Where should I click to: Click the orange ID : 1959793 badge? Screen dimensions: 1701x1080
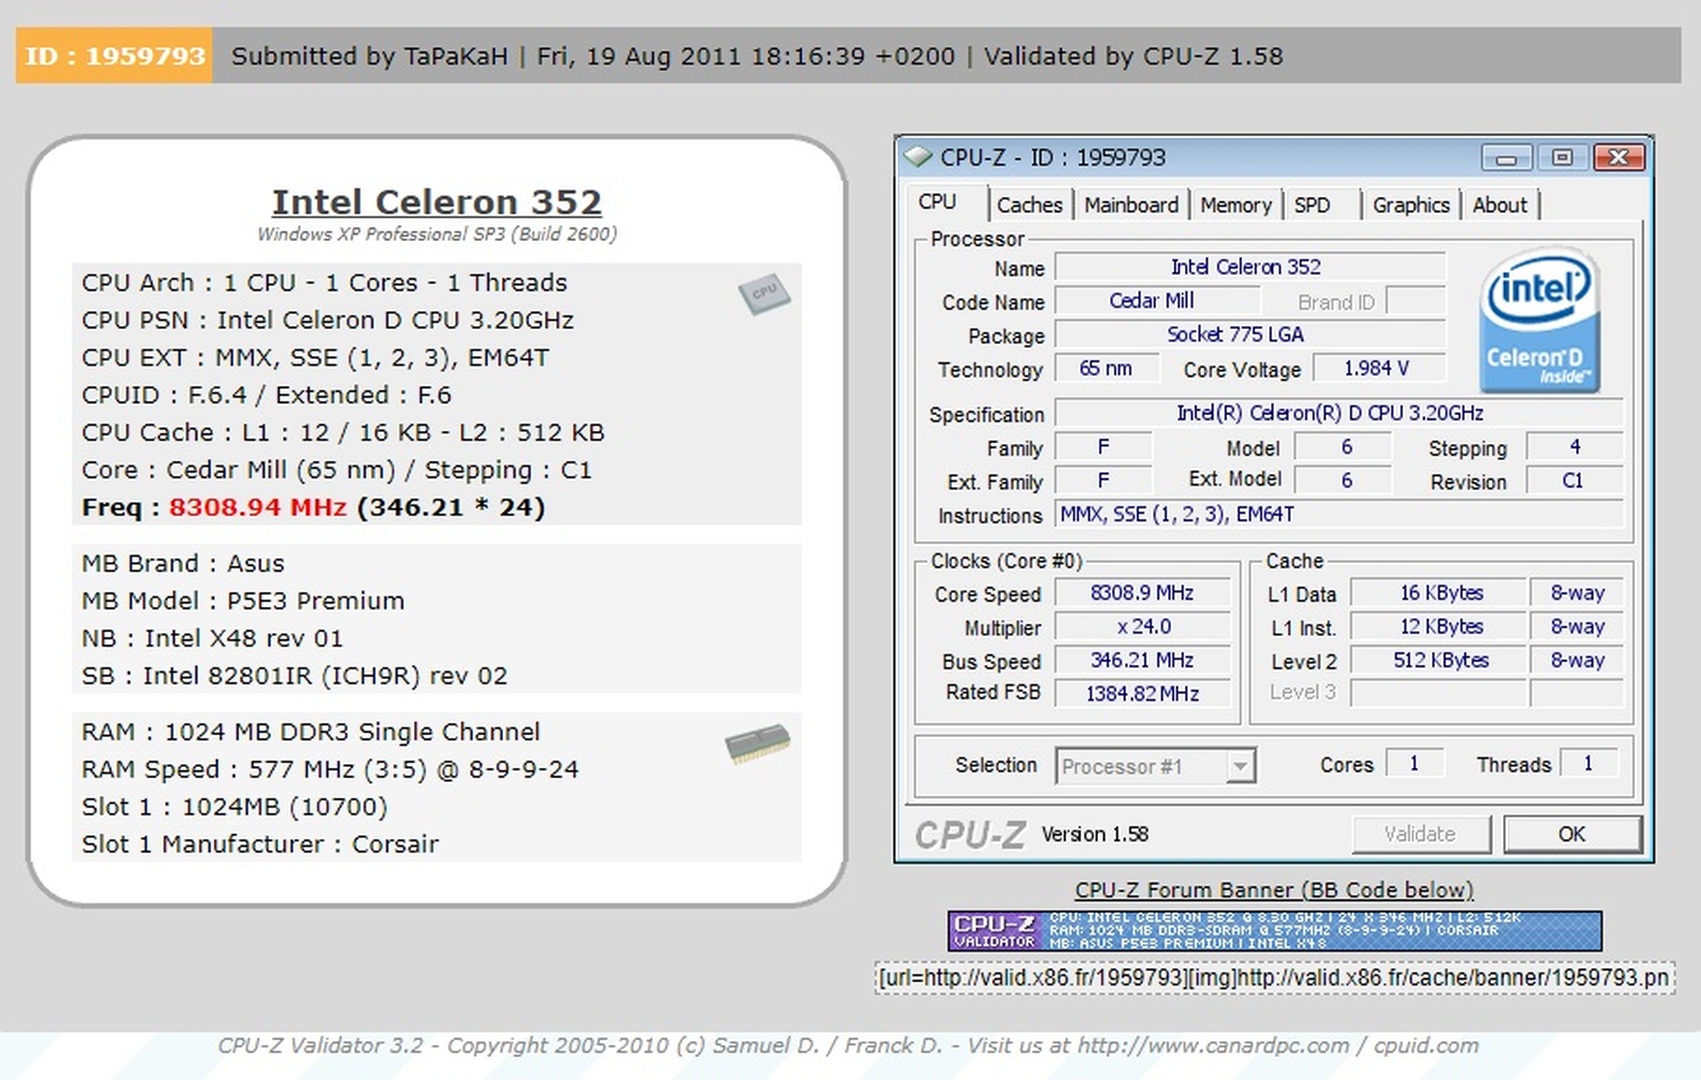tap(114, 56)
